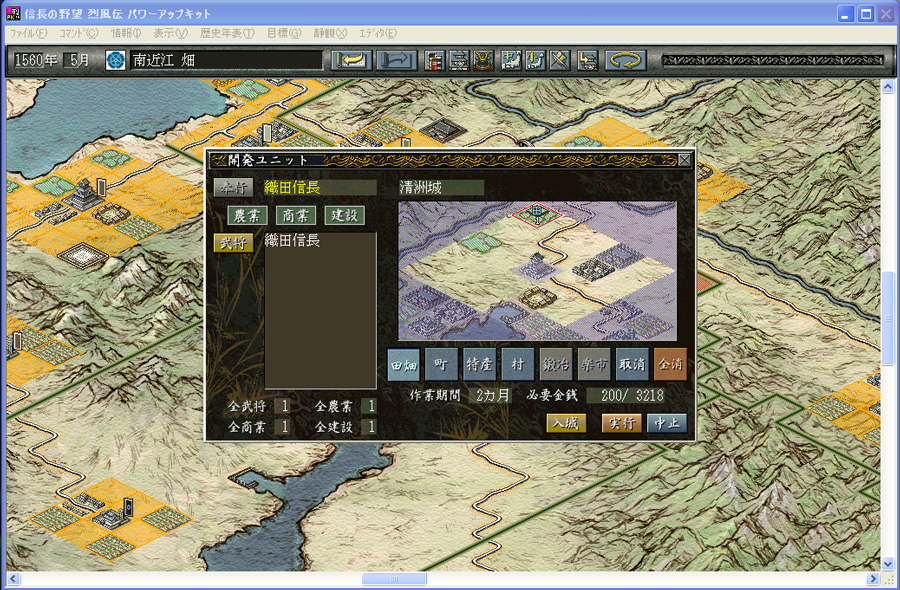Click the horizontal scrollbar right arrow
900x590 pixels.
(x=873, y=579)
